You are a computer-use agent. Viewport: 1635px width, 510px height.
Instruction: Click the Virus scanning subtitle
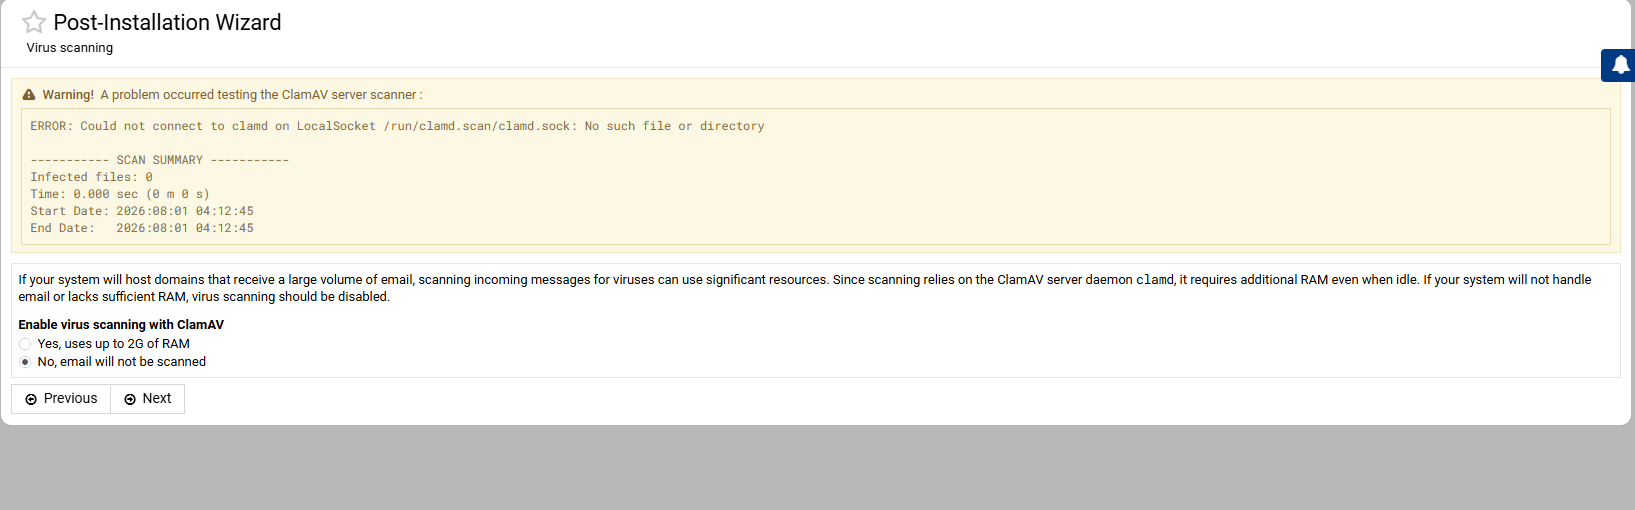[70, 48]
